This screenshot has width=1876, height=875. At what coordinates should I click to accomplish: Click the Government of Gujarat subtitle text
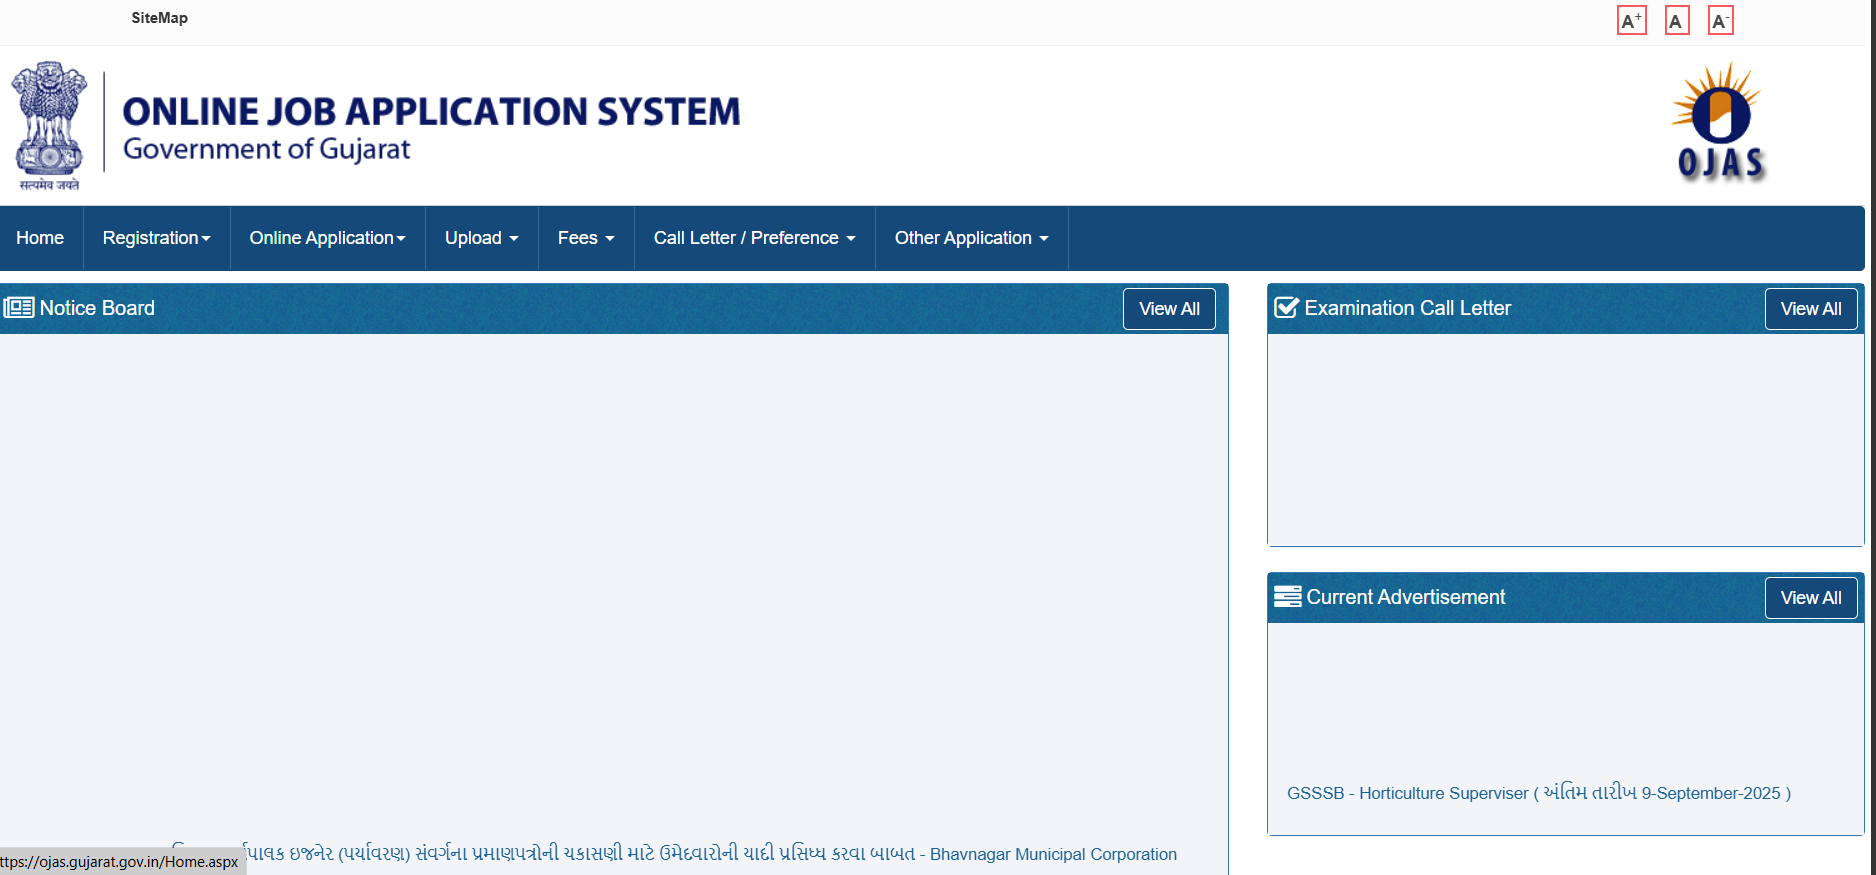266,150
